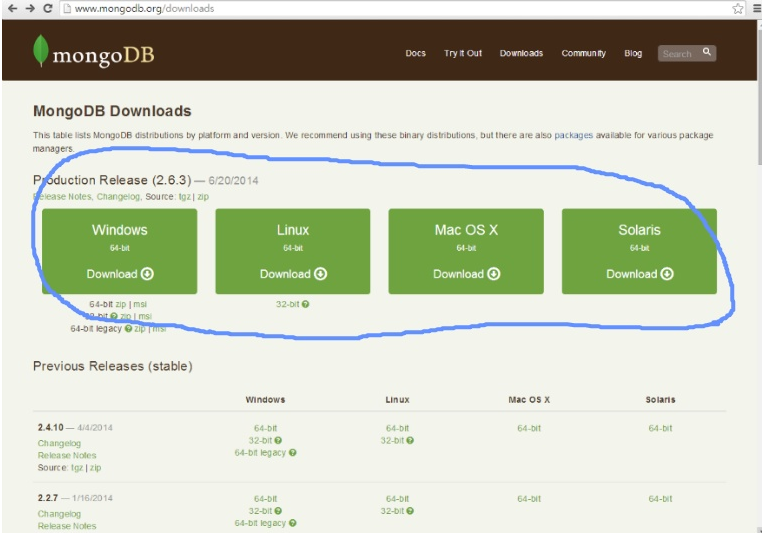Click the browser back arrow
Screen dimensions: 766x537
[x=13, y=8]
